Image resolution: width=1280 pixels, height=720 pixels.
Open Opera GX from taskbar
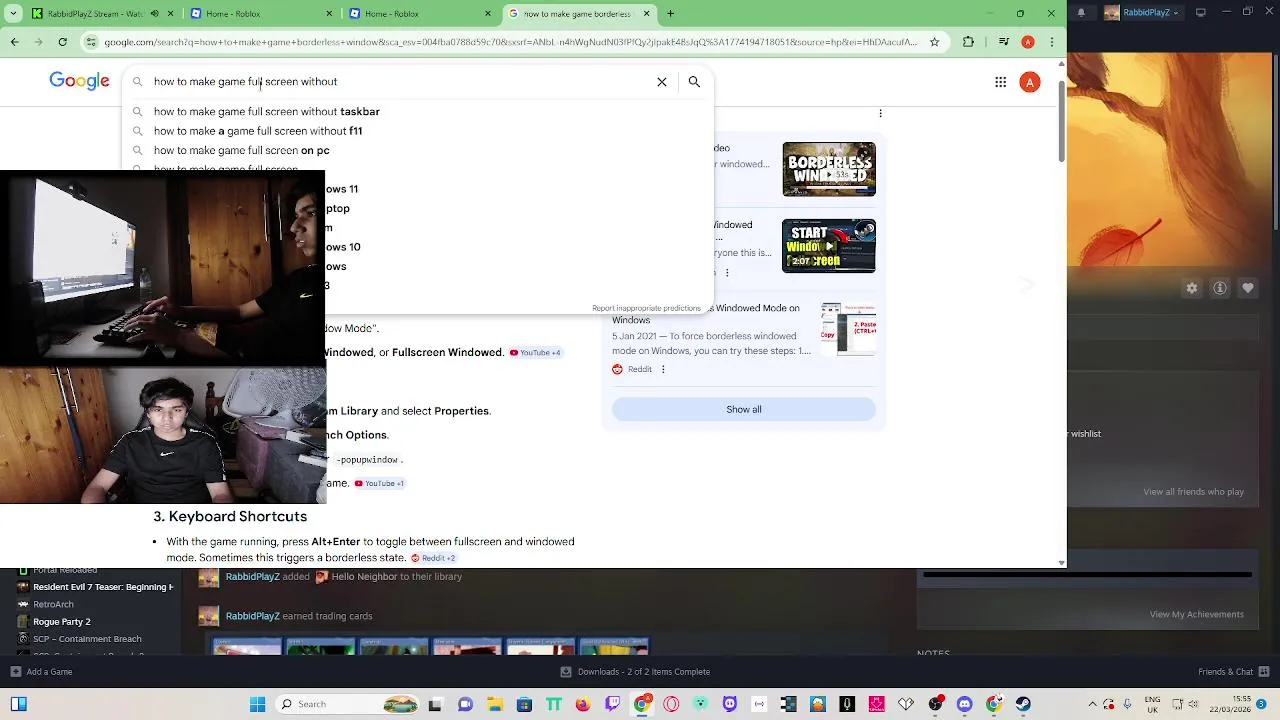671,704
